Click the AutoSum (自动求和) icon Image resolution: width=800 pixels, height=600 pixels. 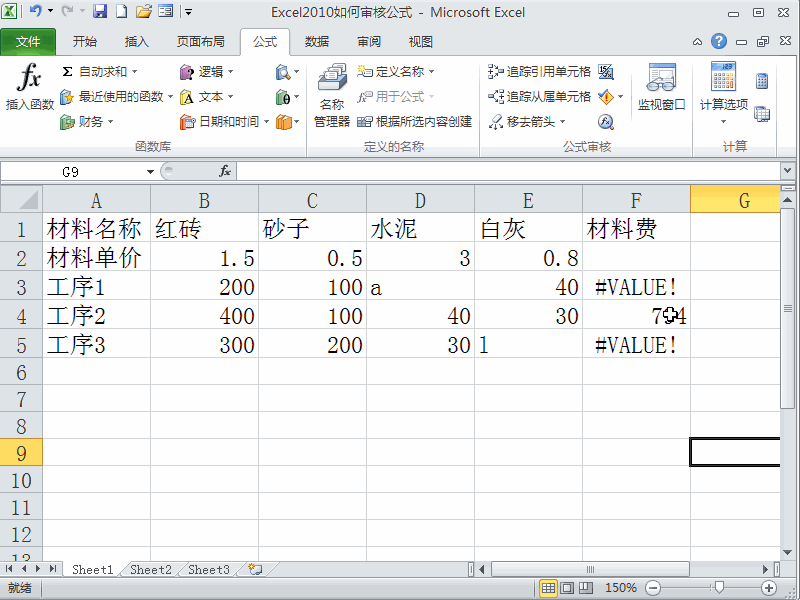pos(65,71)
